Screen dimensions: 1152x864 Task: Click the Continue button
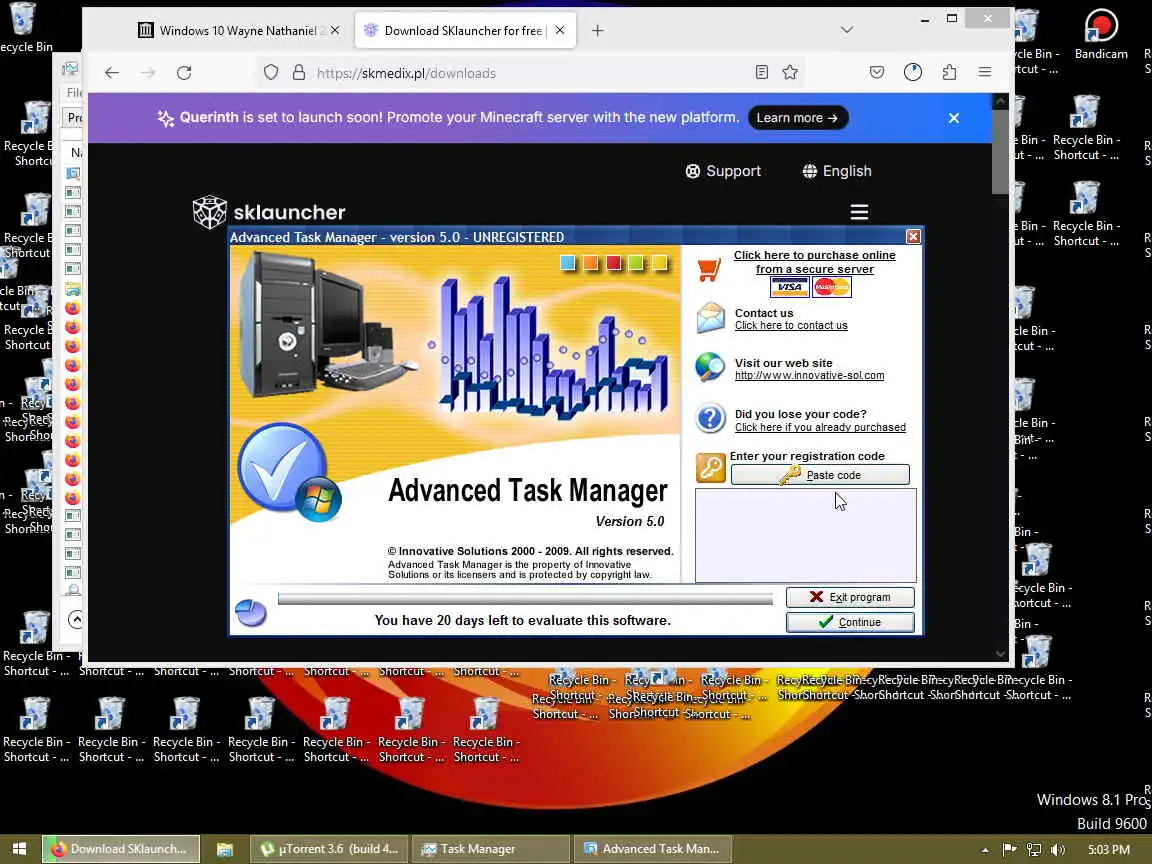point(850,622)
